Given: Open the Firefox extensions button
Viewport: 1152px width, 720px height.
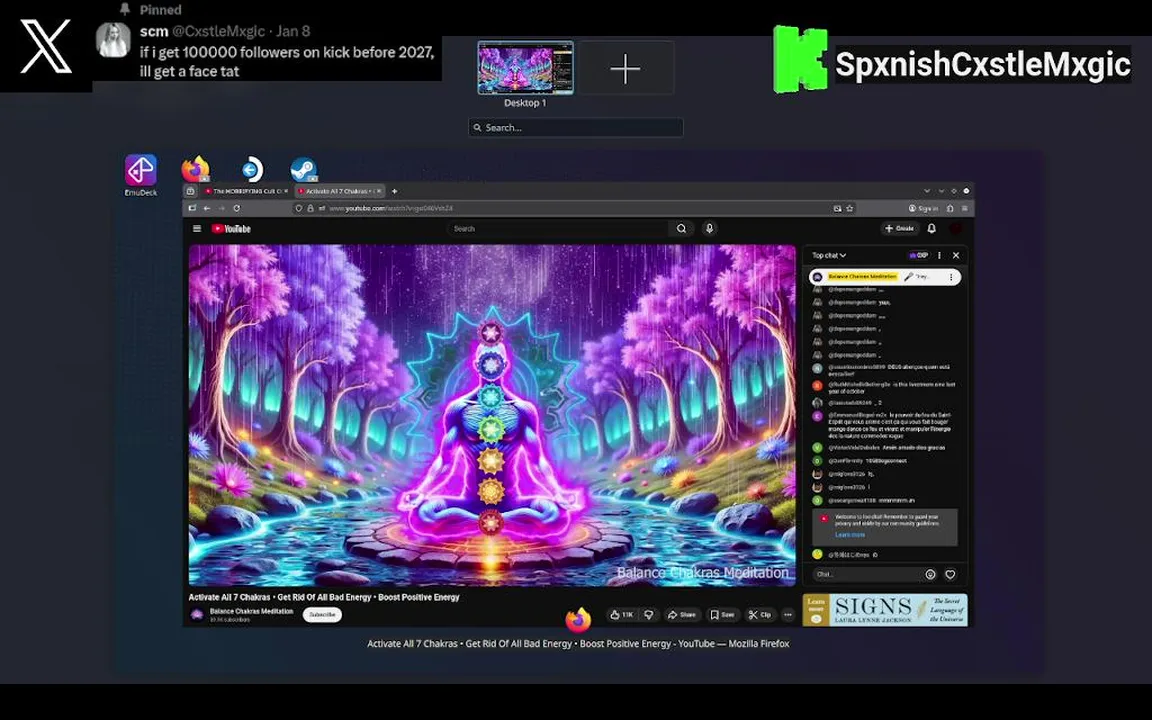Looking at the screenshot, I should (950, 209).
